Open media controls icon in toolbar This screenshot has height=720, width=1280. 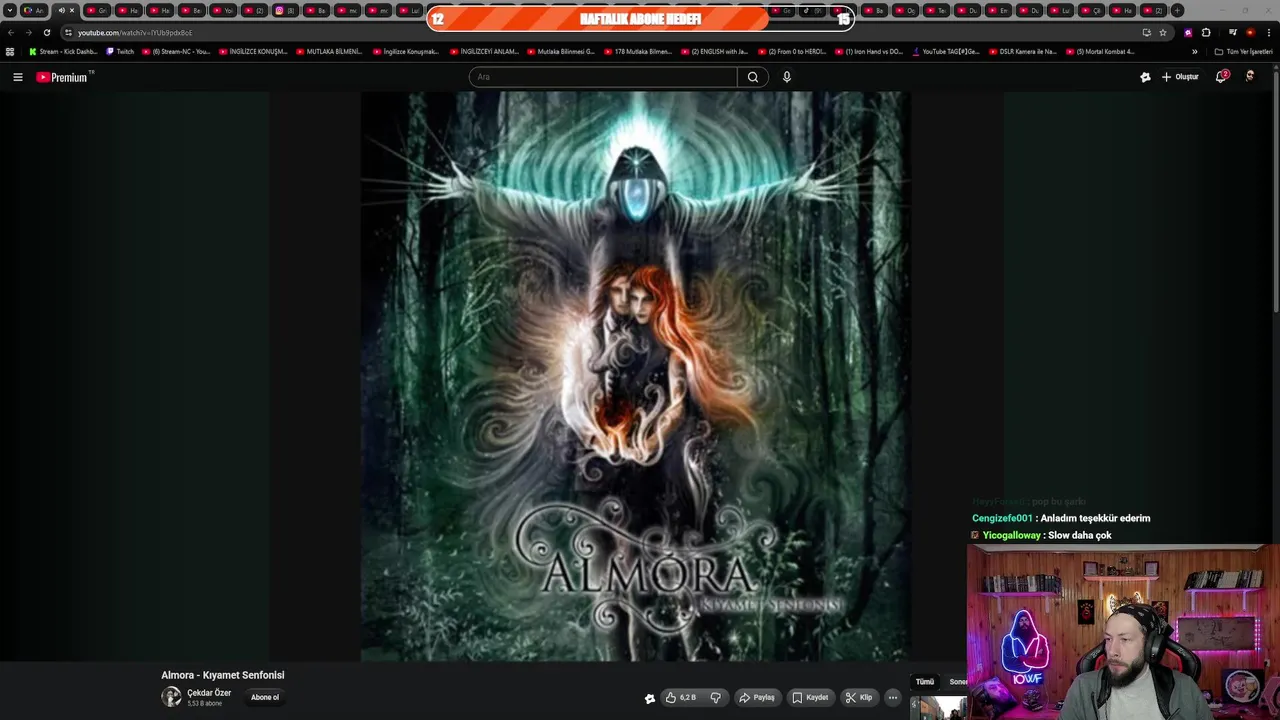[x=1233, y=32]
